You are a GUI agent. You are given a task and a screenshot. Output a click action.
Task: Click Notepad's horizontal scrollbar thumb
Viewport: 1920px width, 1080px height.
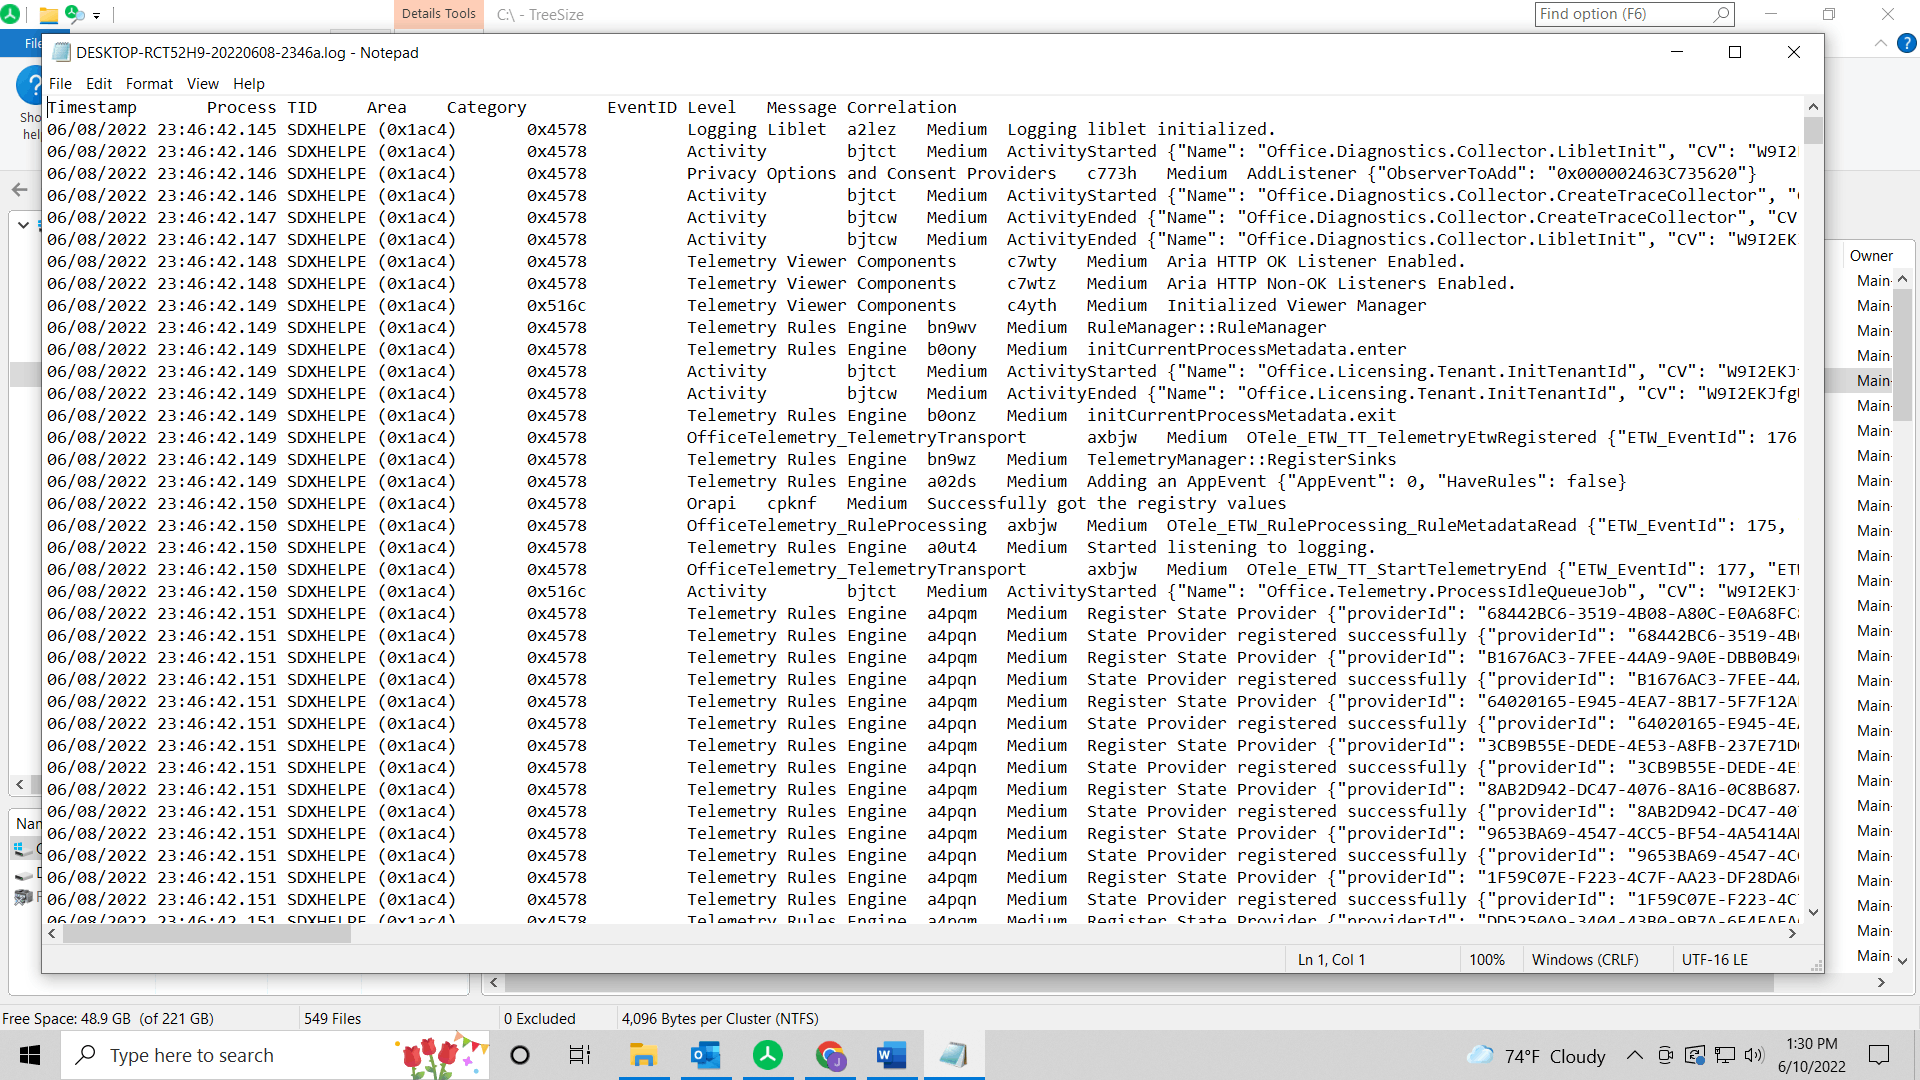[x=207, y=933]
